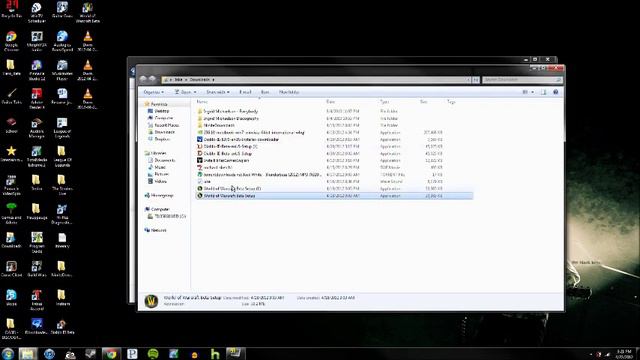Click the system tray clock
This screenshot has width=640, height=360.
pyautogui.click(x=624, y=354)
